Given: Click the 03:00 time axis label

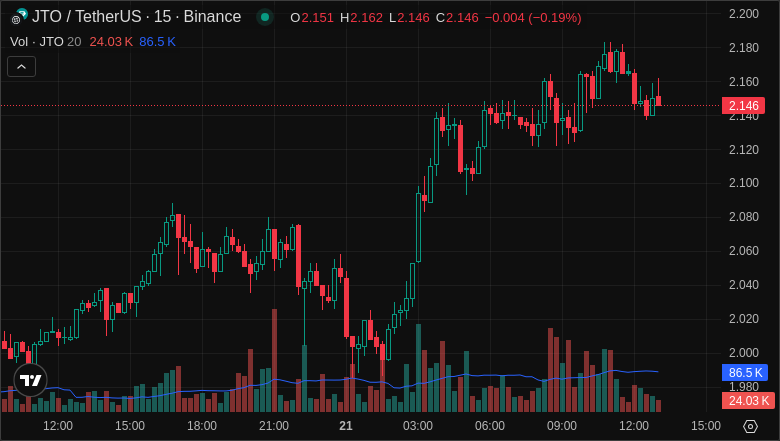Looking at the screenshot, I should [418, 426].
